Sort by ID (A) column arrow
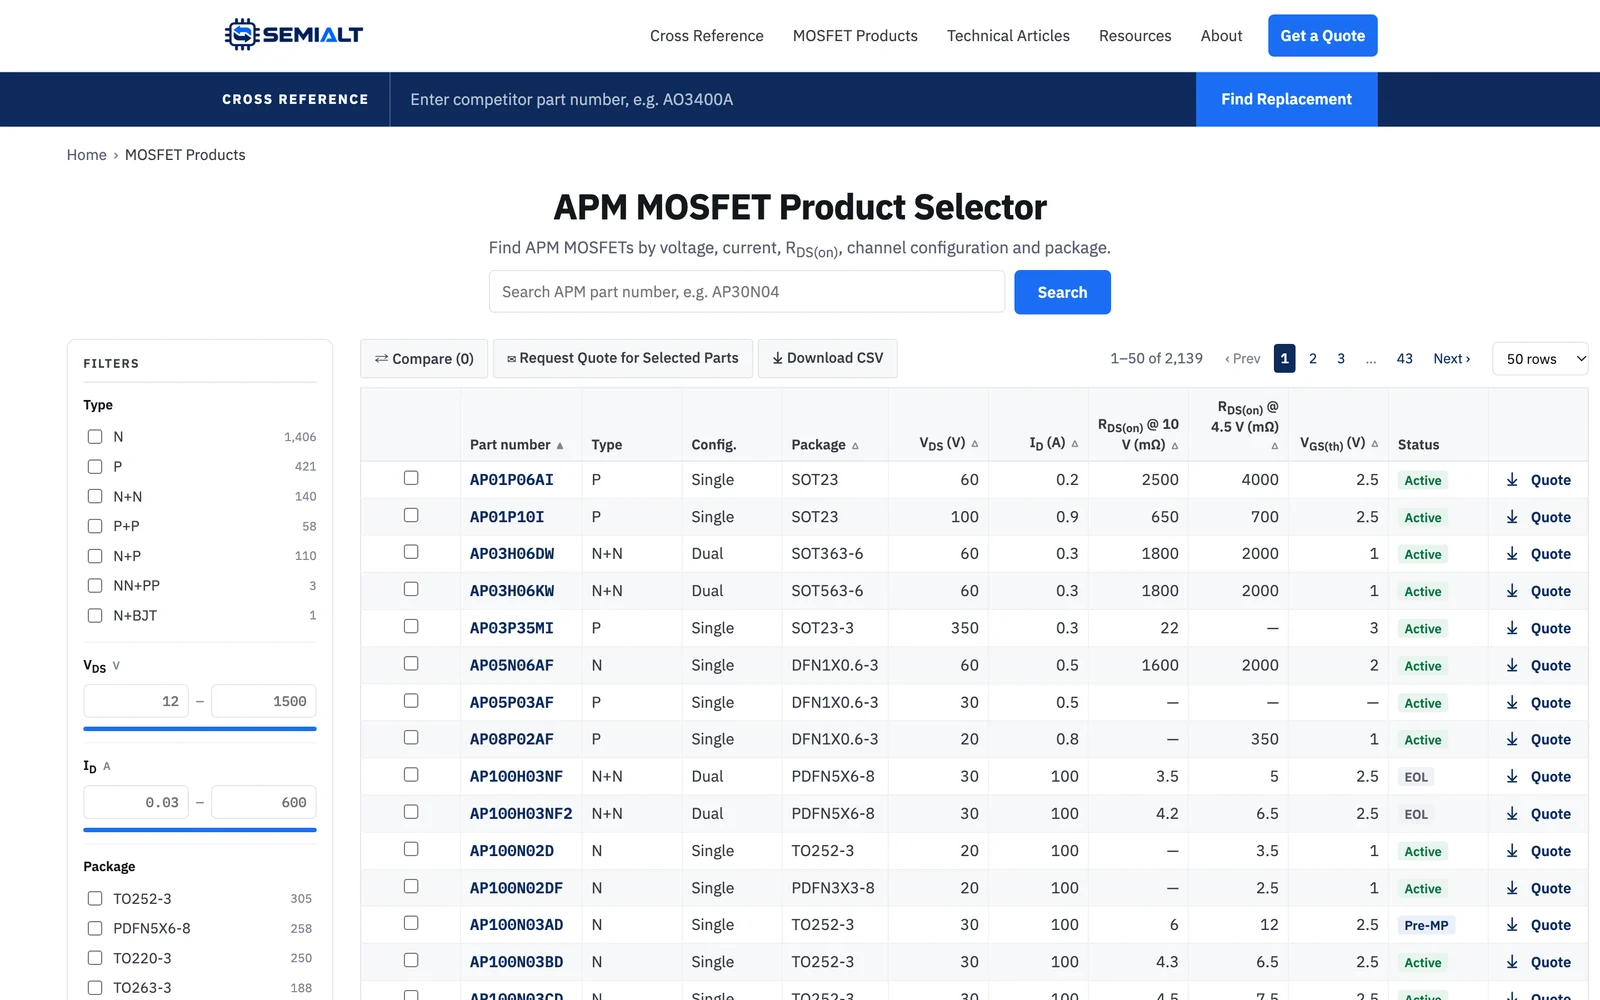The height and width of the screenshot is (1000, 1600). [1075, 444]
